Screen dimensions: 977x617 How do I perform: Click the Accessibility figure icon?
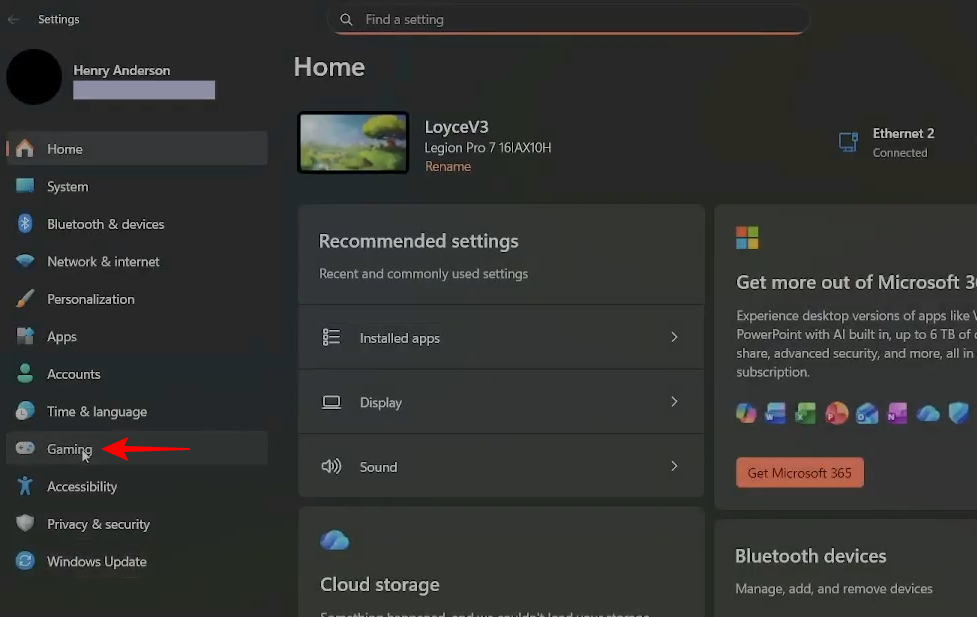25,487
